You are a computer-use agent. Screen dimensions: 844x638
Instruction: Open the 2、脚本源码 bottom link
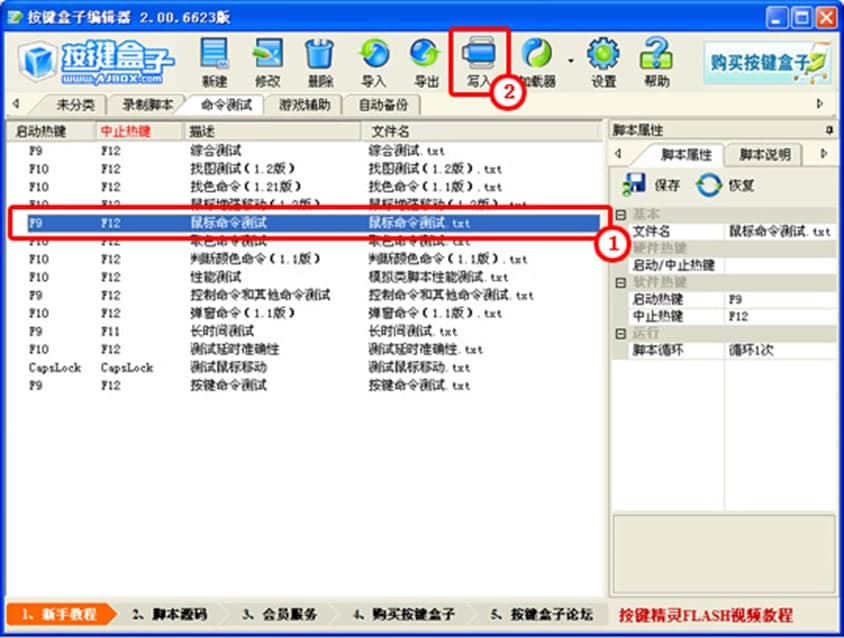(x=170, y=614)
